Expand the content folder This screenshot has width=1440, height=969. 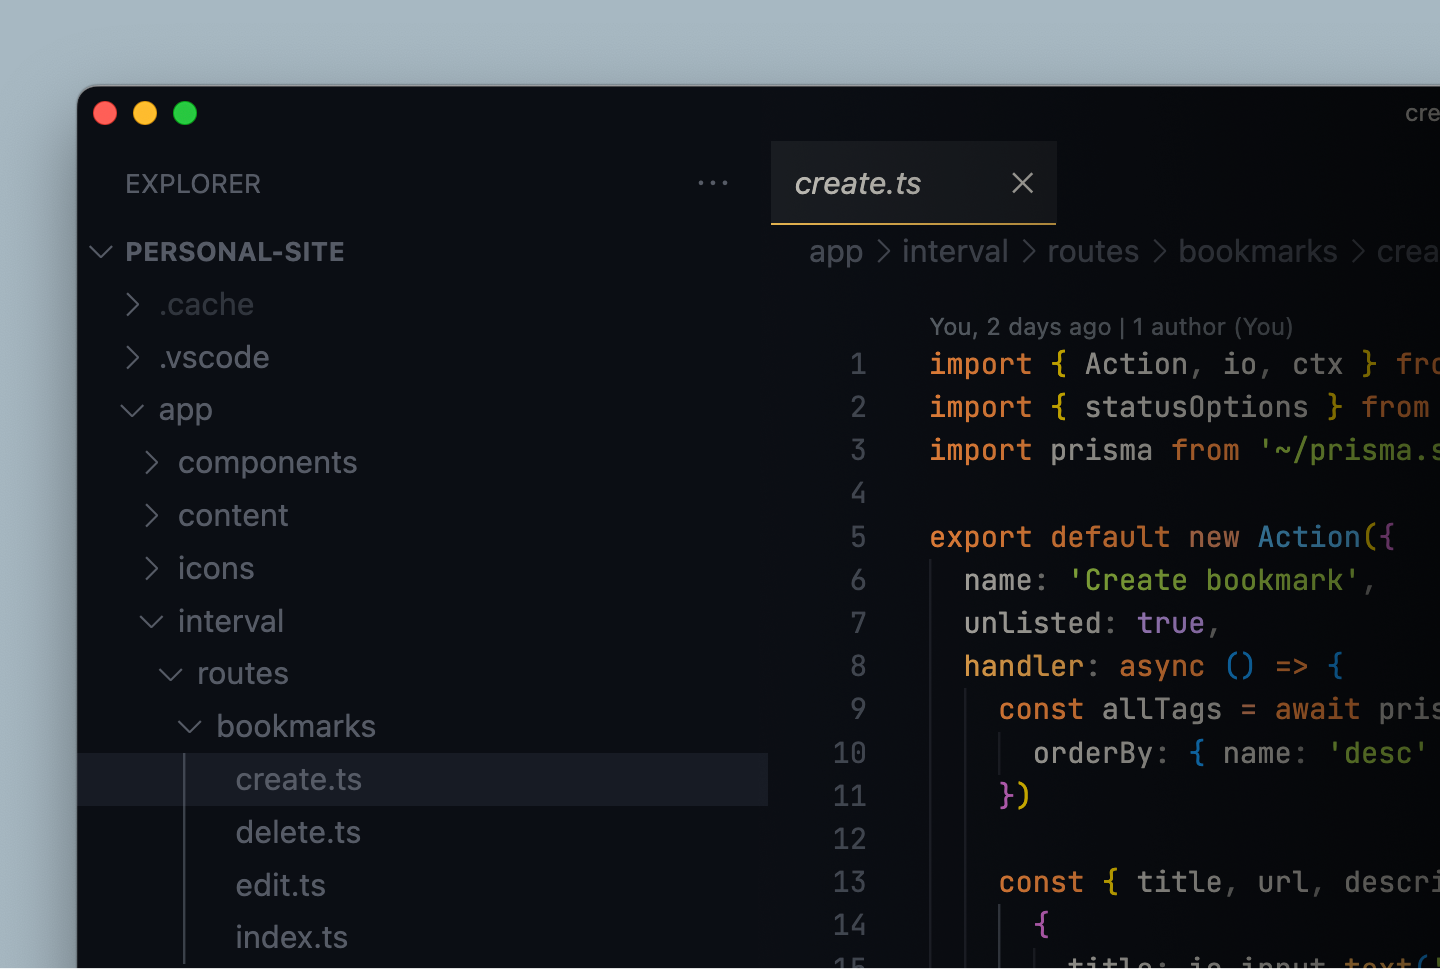click(x=151, y=514)
